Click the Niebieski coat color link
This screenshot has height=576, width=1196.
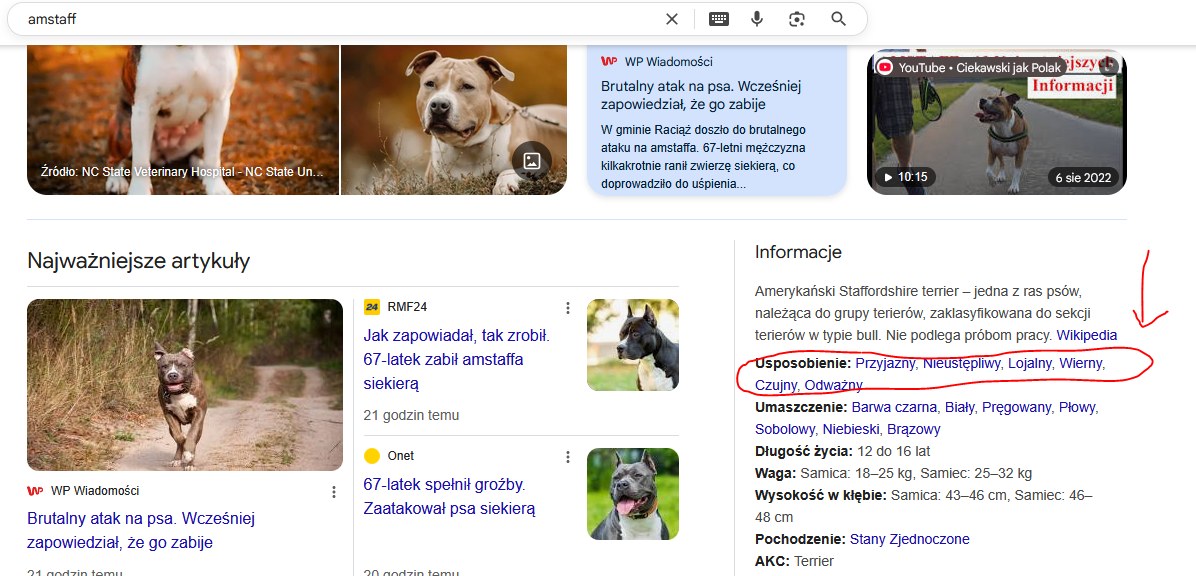[851, 429]
